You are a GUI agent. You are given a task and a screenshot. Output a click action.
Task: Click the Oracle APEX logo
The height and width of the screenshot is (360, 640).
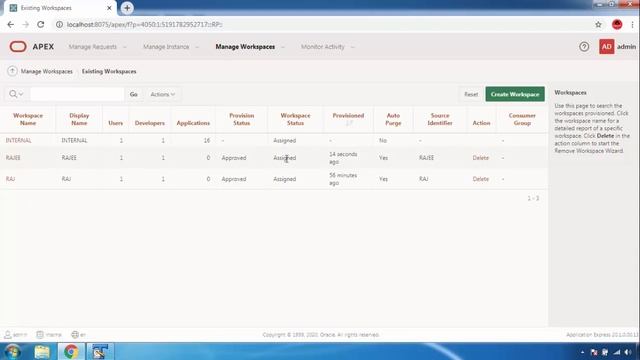(32, 47)
